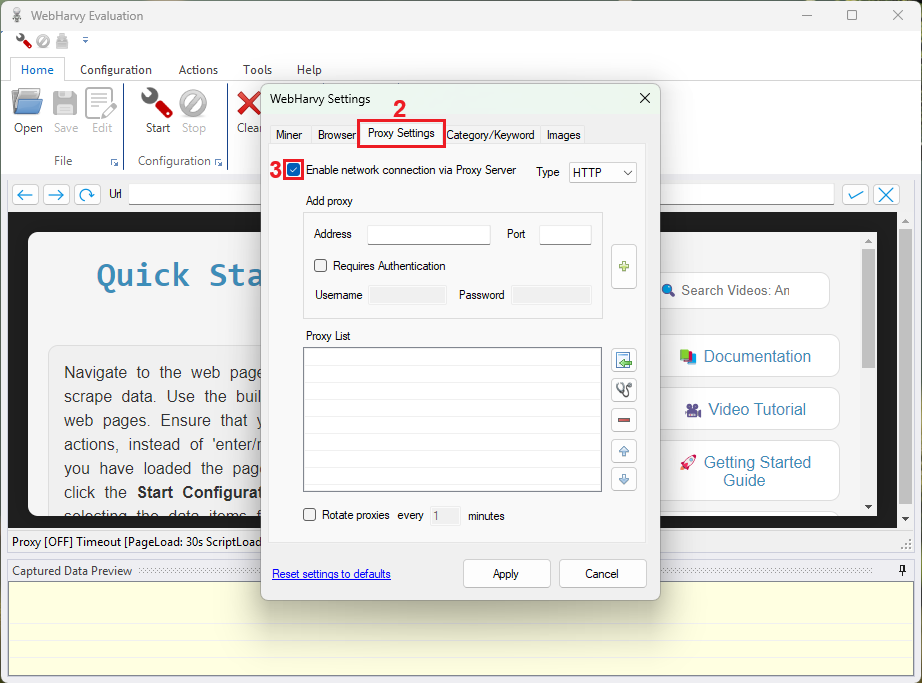Open the Miner settings tab
This screenshot has height=683, width=922.
(289, 135)
